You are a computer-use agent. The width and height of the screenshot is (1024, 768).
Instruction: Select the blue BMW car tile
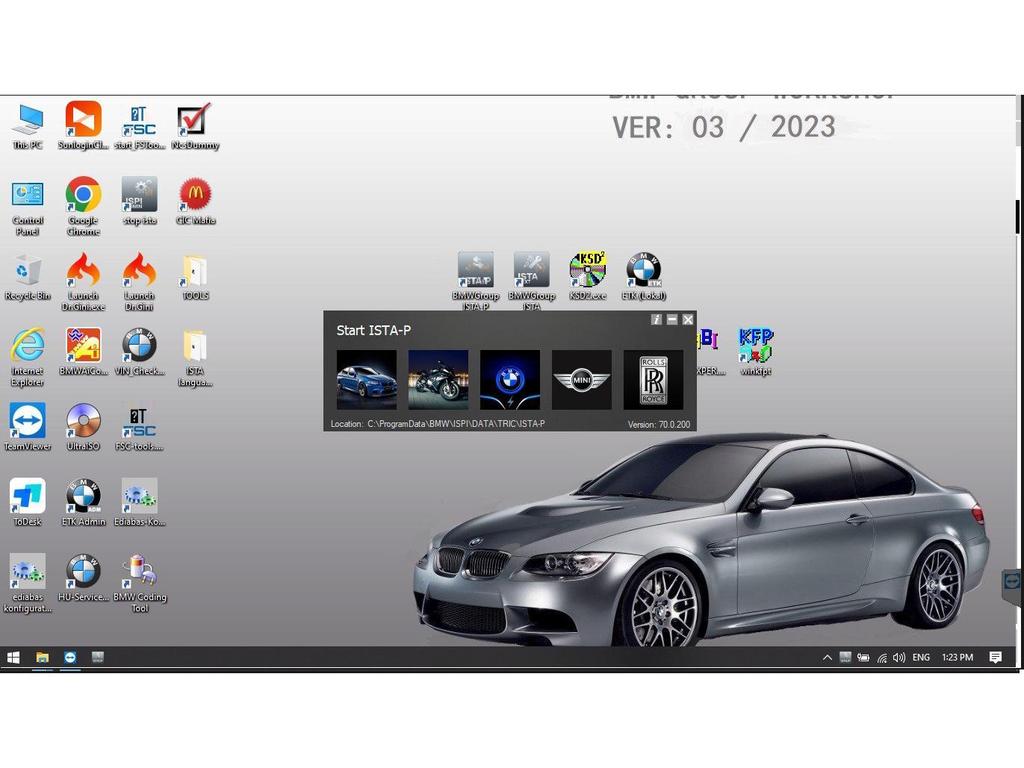pos(366,379)
